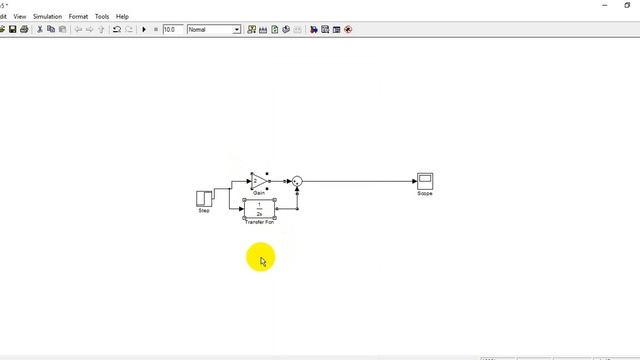Image resolution: width=640 pixels, height=360 pixels.
Task: Click the 'Transfer Fcn' block label
Action: pos(259,222)
